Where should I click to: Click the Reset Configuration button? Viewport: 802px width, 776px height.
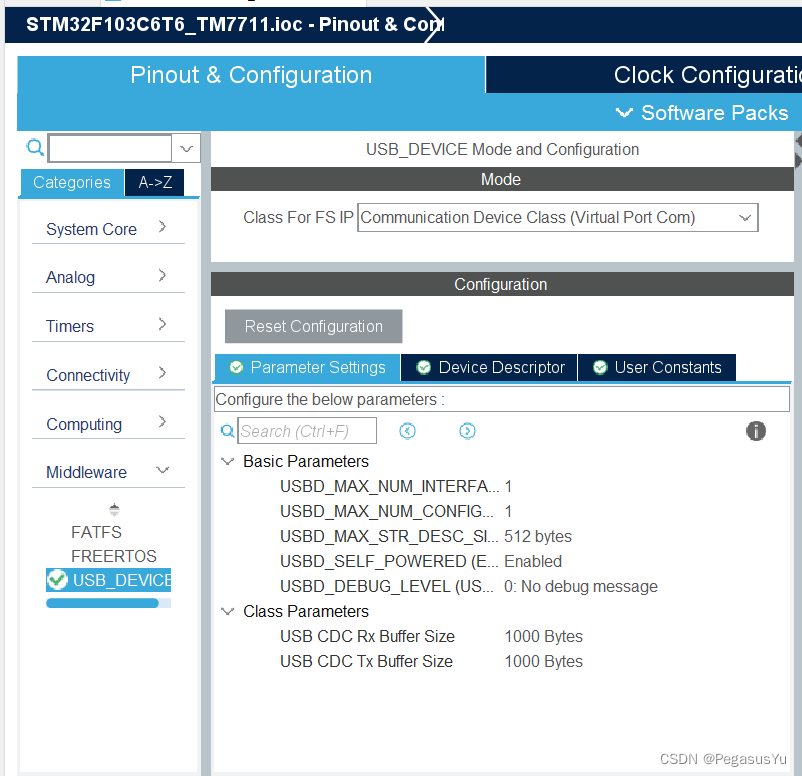[314, 326]
